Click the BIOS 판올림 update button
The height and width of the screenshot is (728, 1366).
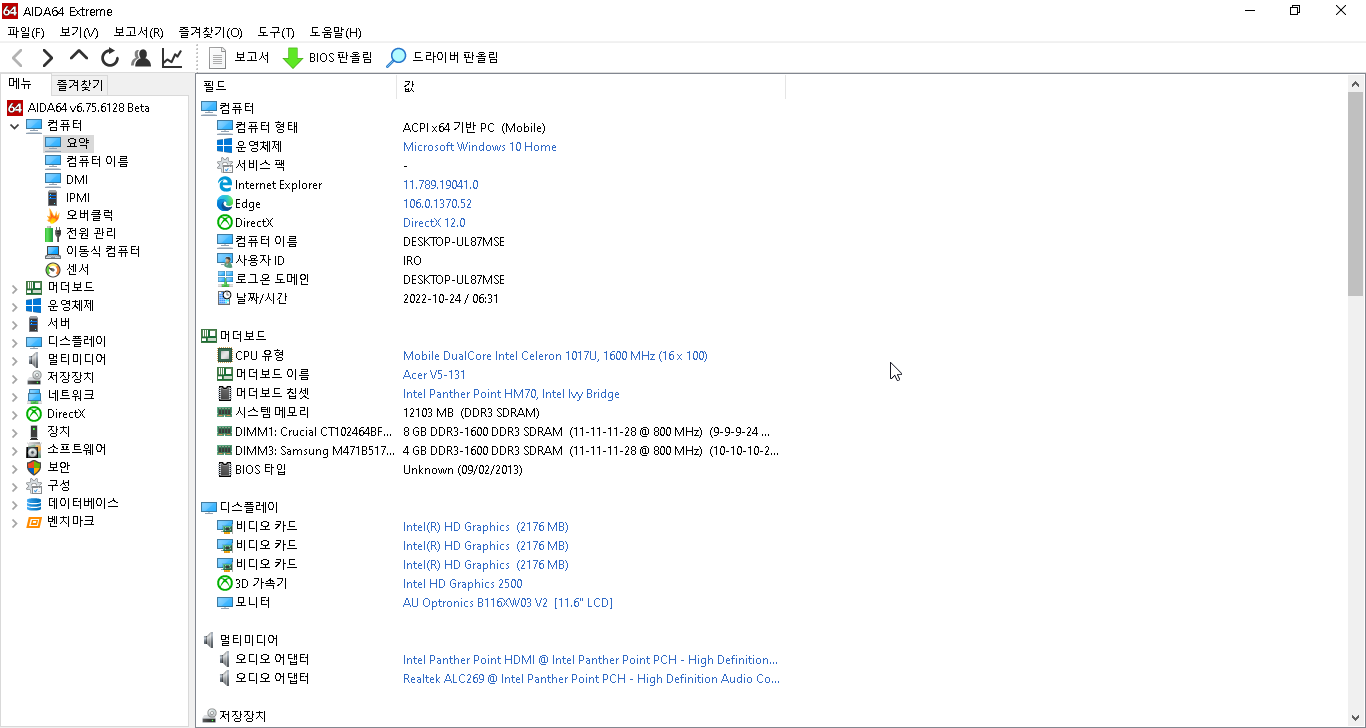tap(328, 58)
